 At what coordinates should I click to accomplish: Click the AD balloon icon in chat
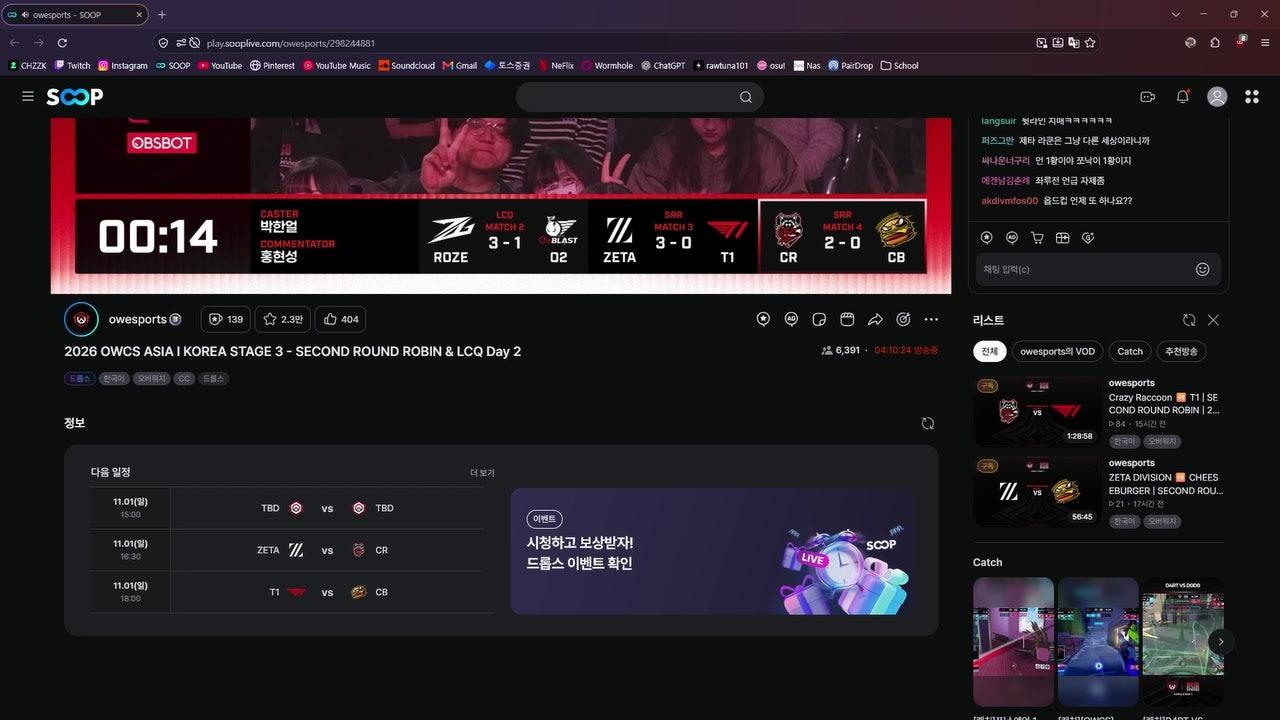(x=1012, y=238)
